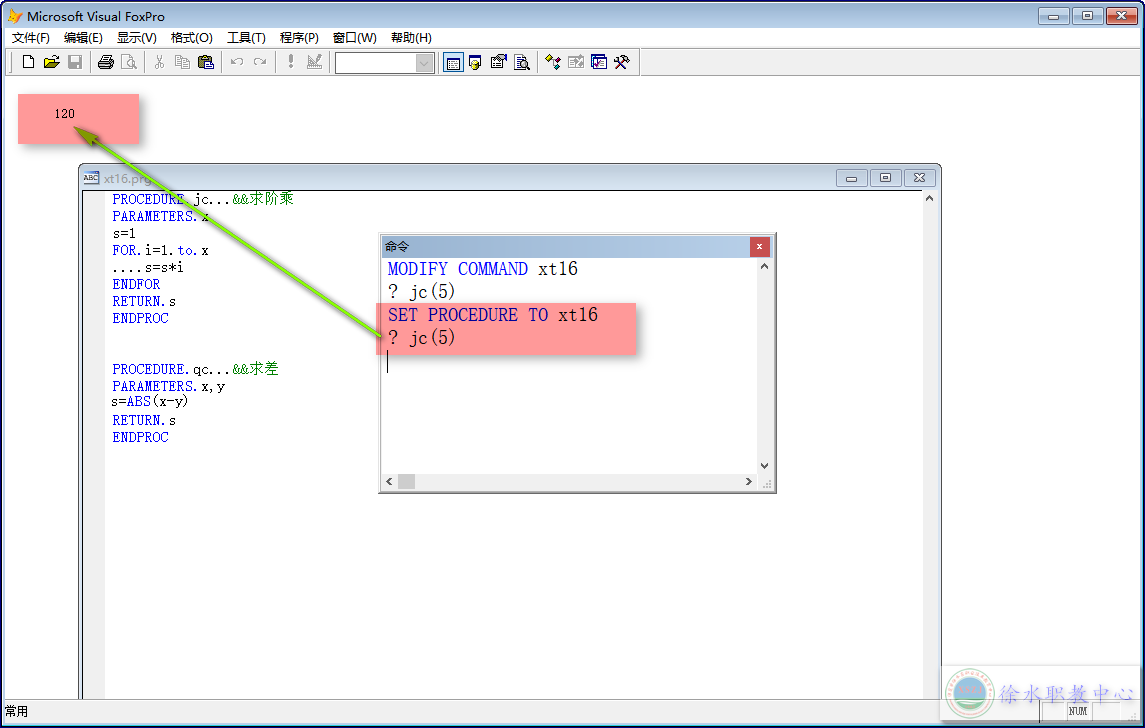Click the 's=1' line in xt16.prg
The height and width of the screenshot is (728, 1145).
click(x=124, y=234)
